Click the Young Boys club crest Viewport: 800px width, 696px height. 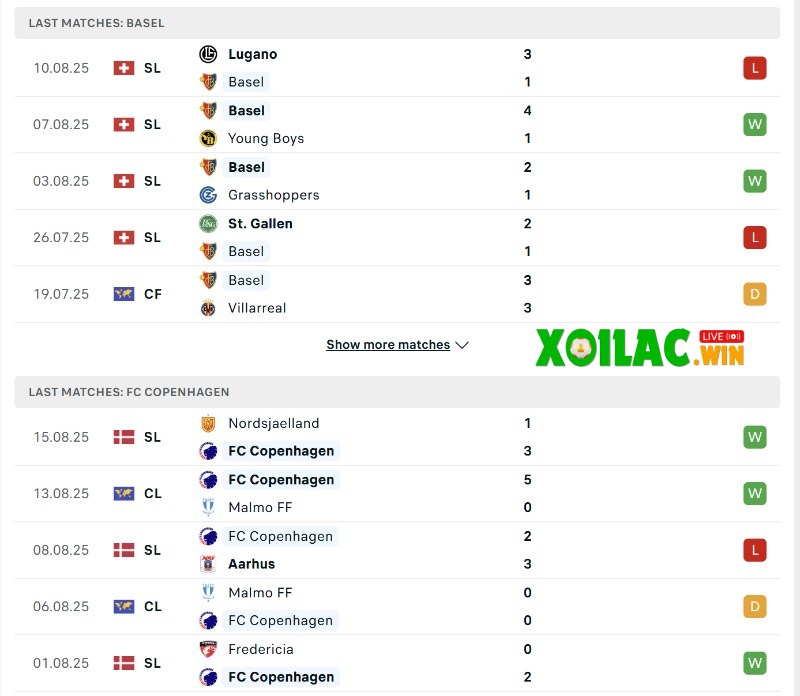(x=208, y=138)
